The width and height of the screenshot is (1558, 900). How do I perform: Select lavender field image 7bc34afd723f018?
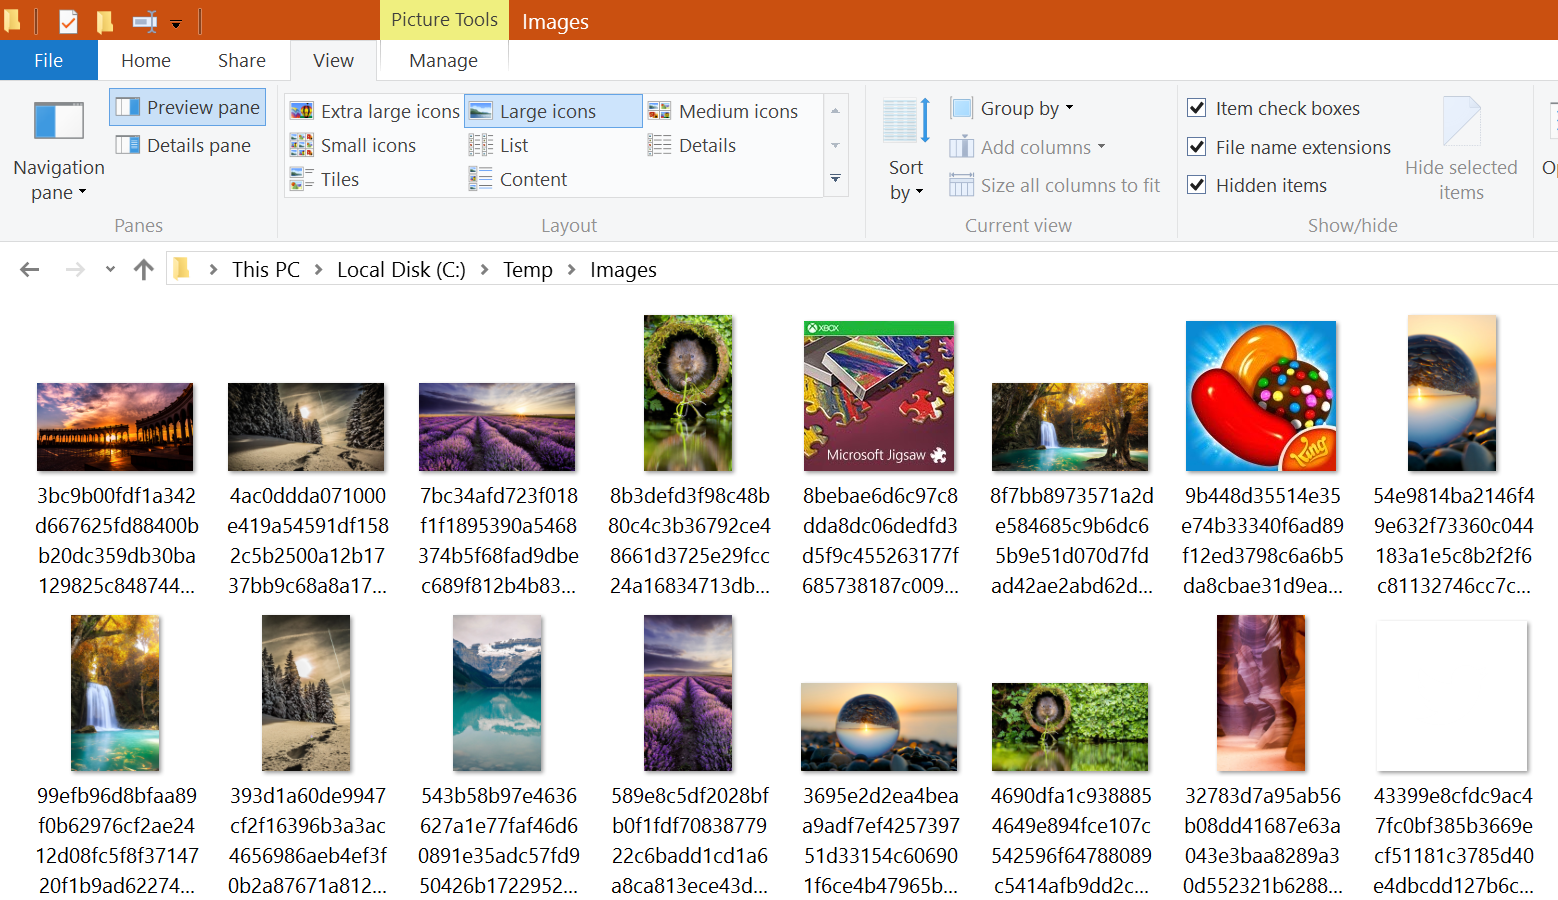[497, 427]
